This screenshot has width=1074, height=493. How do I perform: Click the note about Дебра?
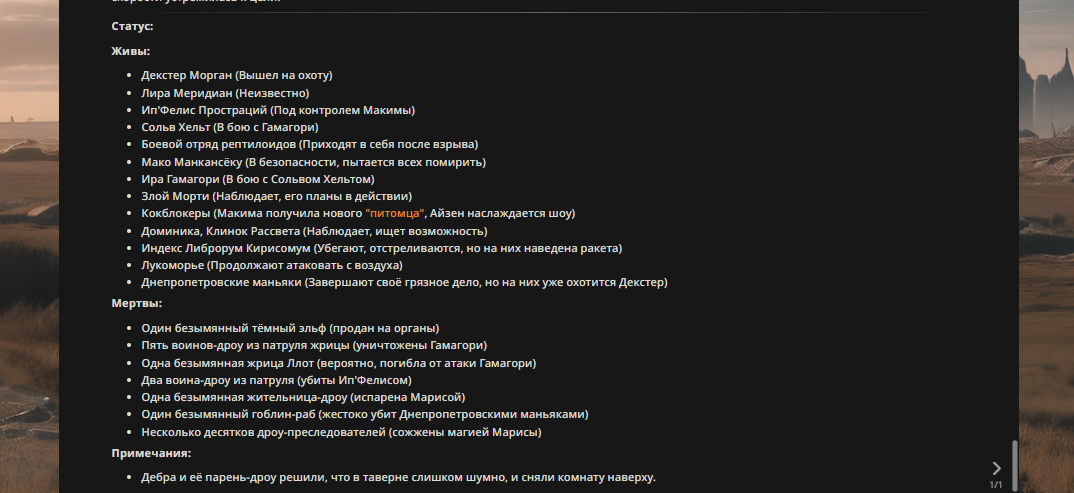(x=398, y=477)
